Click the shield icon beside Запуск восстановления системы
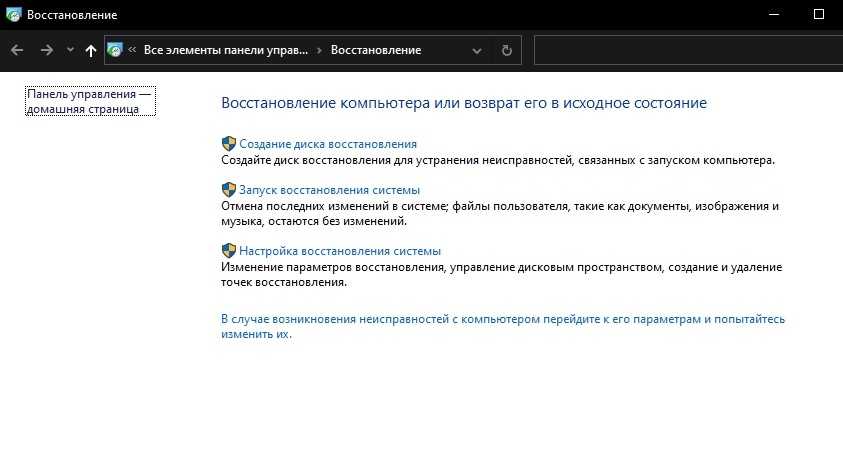 (228, 190)
